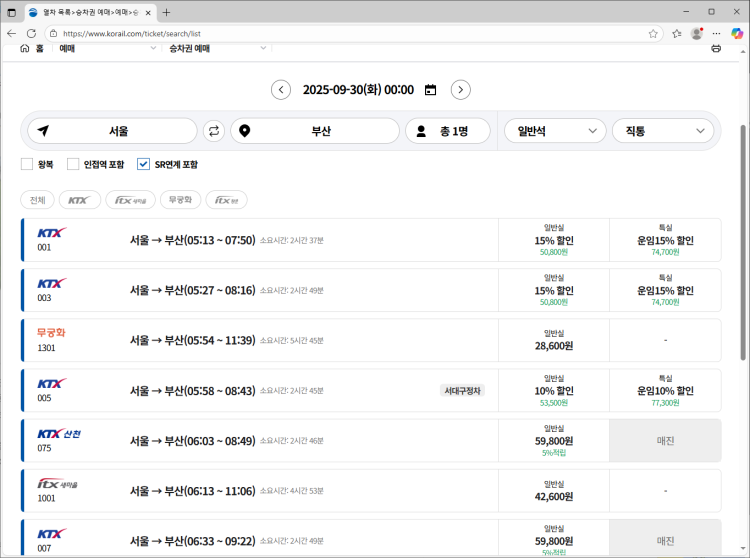This screenshot has height=558, width=750.
Task: Close the Korail browser tab
Action: click(148, 13)
